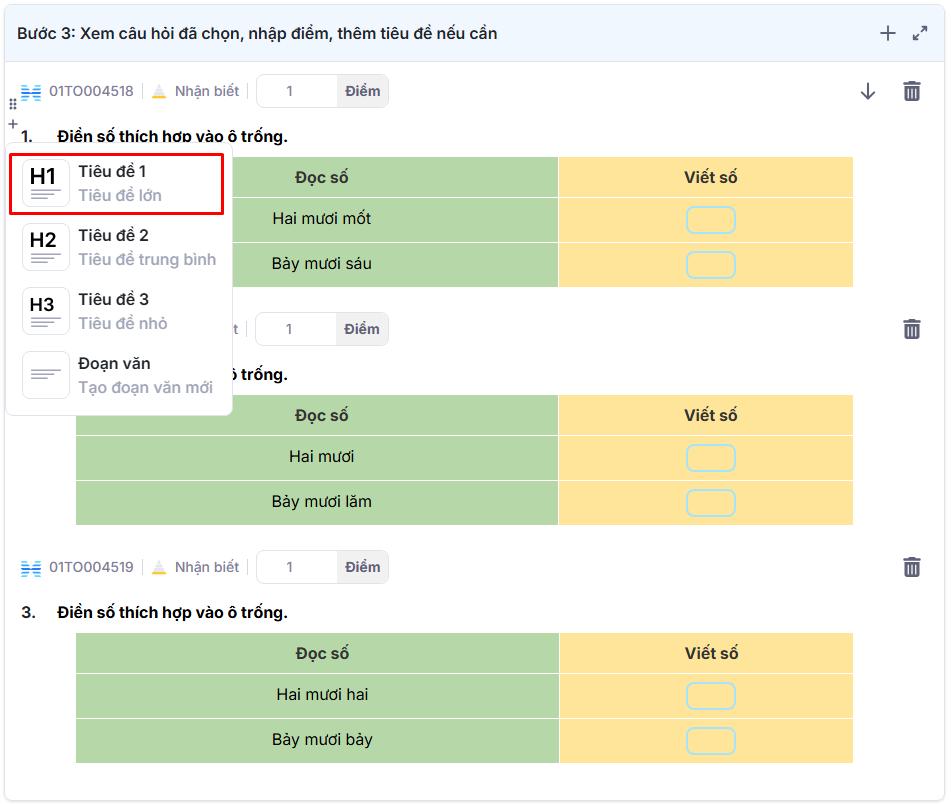The width and height of the screenshot is (951, 804).
Task: Click the answer box for Bảy mươi lăm
Action: (710, 503)
